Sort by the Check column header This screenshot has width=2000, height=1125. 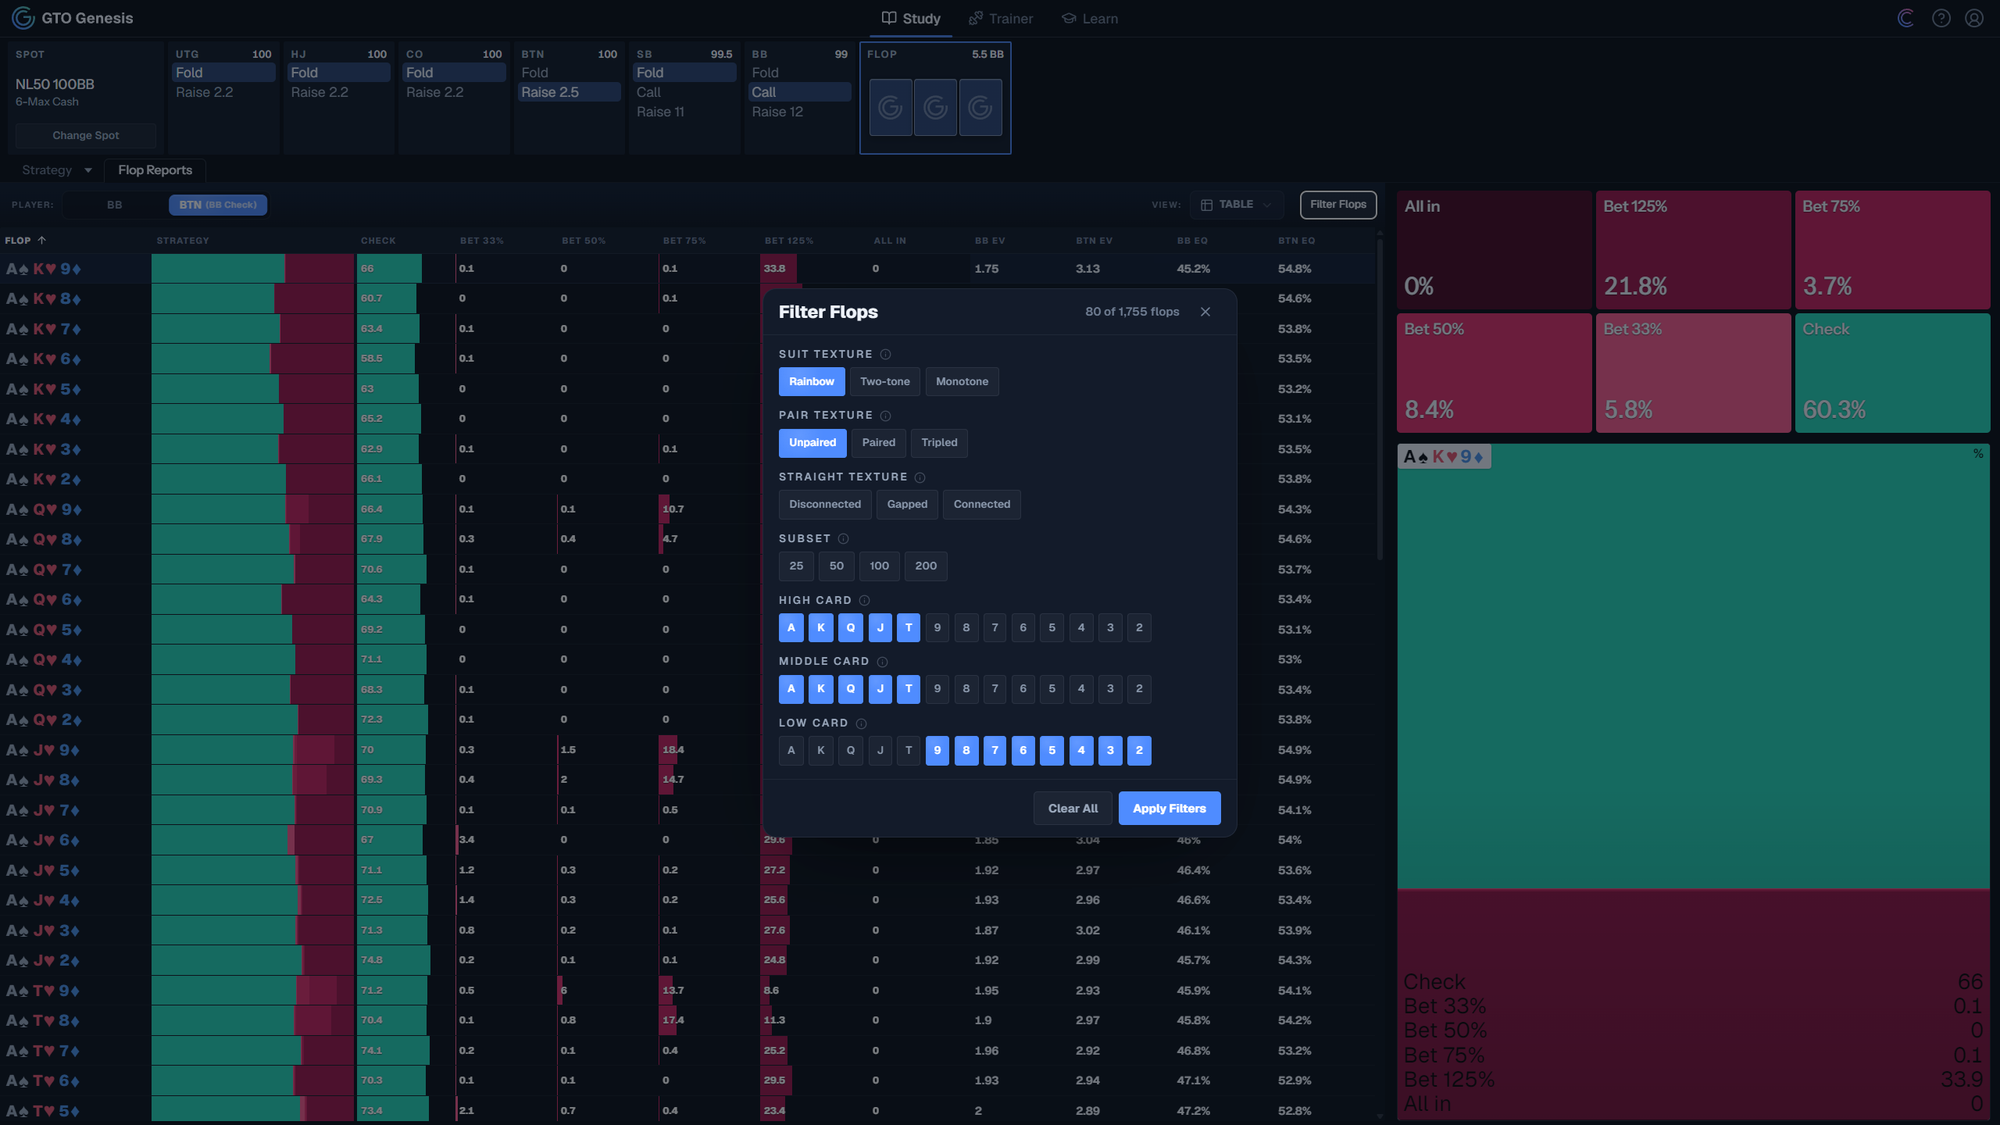coord(378,241)
